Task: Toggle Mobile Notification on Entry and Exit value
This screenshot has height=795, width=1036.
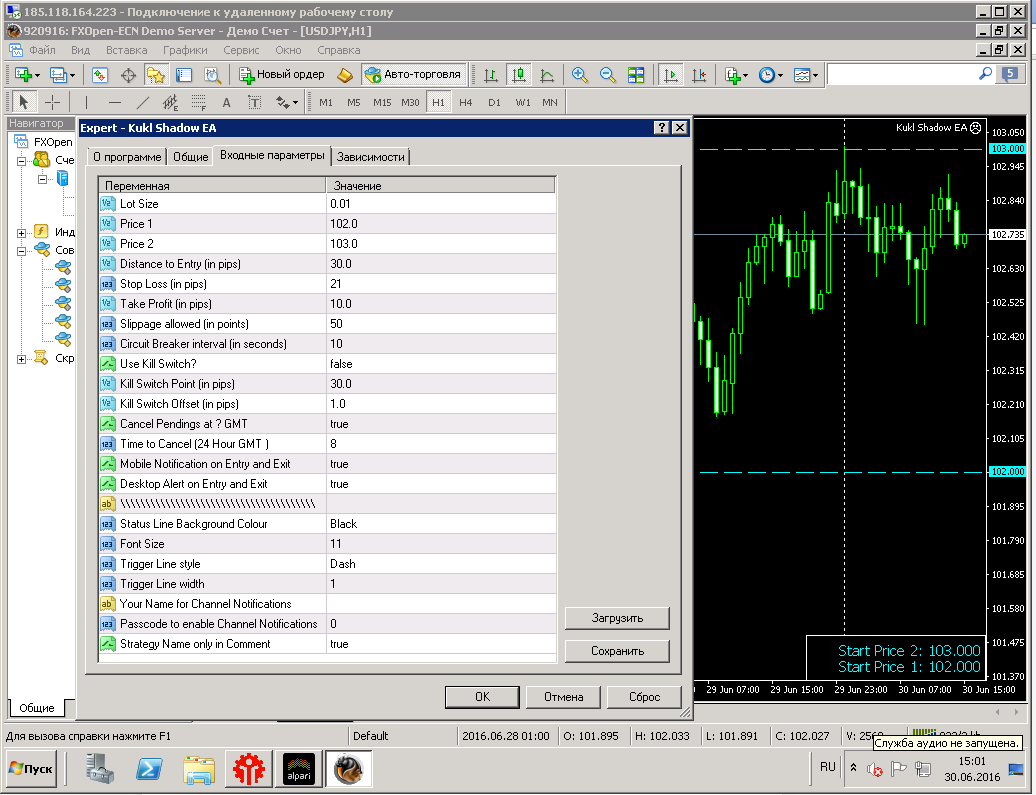Action: pos(441,464)
